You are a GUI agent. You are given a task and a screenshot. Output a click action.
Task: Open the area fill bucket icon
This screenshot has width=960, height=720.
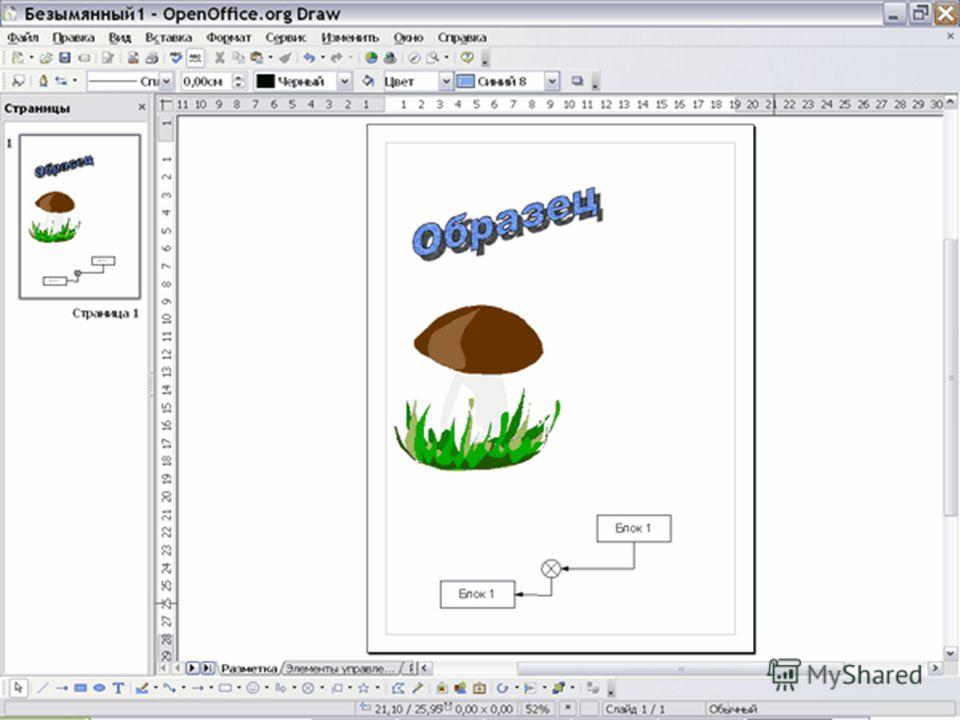[368, 81]
